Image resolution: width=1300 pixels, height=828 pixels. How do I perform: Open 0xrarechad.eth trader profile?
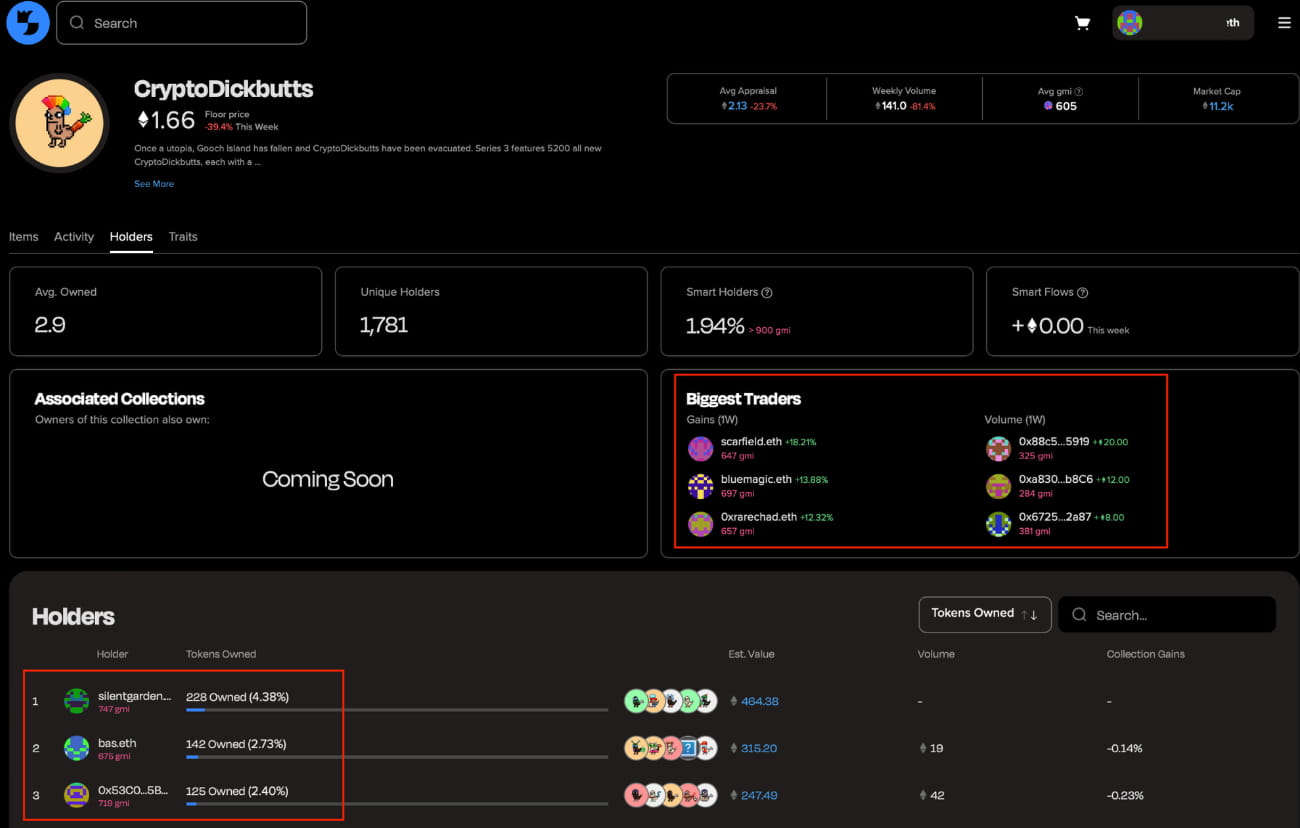coord(758,517)
